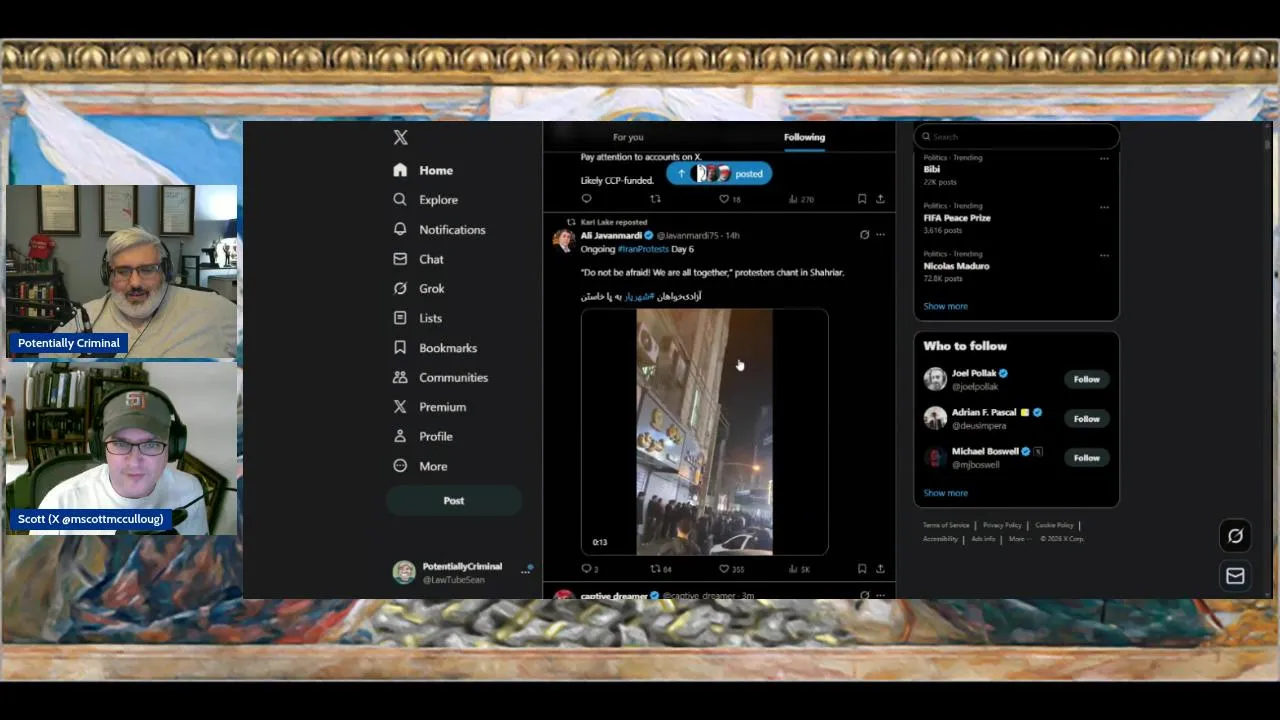Open the Privacy Policy link
The height and width of the screenshot is (720, 1280).
click(x=1002, y=525)
